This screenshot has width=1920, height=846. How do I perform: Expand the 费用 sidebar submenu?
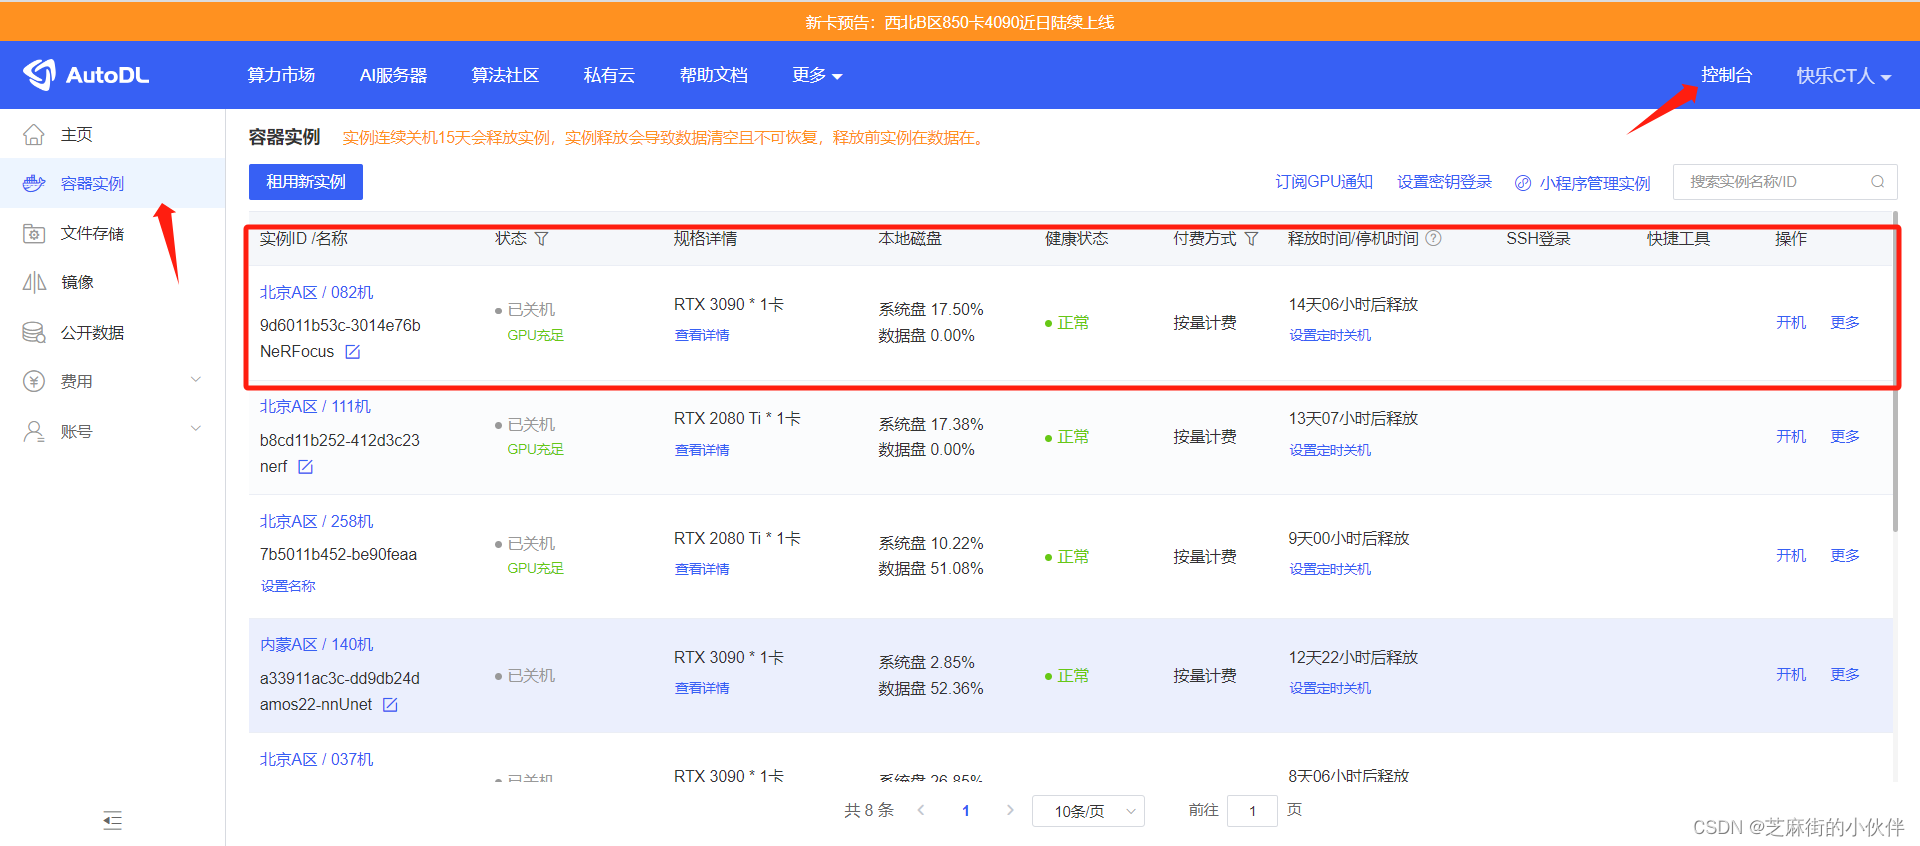pyautogui.click(x=196, y=380)
